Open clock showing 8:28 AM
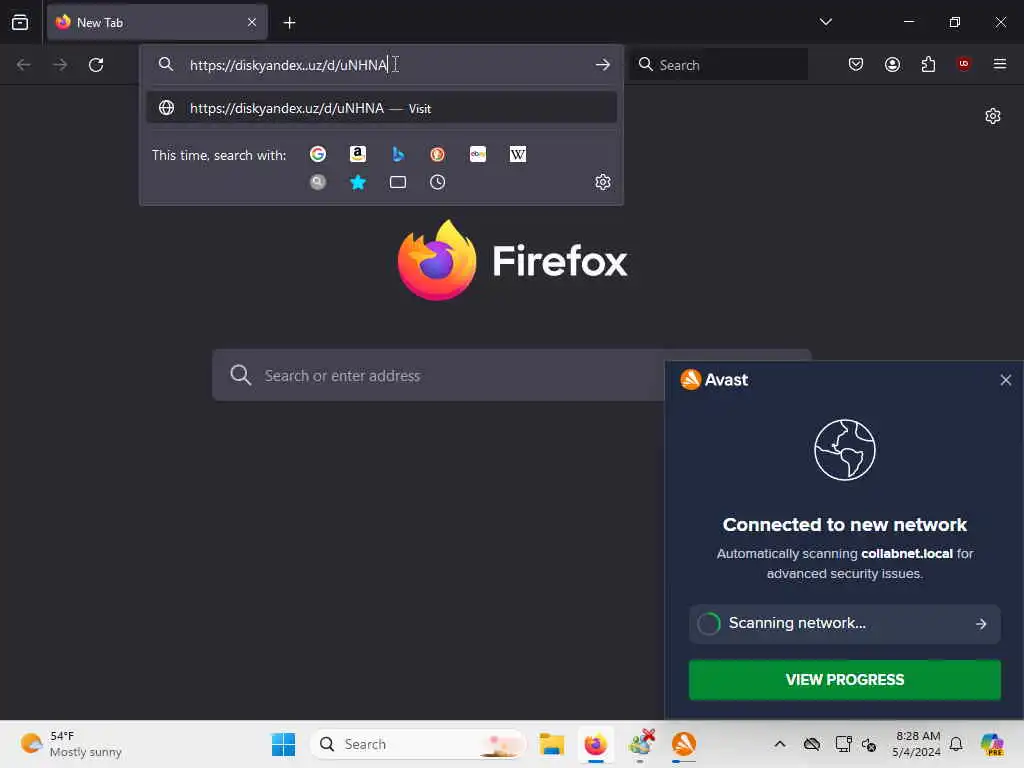1024x768 pixels. pyautogui.click(x=916, y=744)
